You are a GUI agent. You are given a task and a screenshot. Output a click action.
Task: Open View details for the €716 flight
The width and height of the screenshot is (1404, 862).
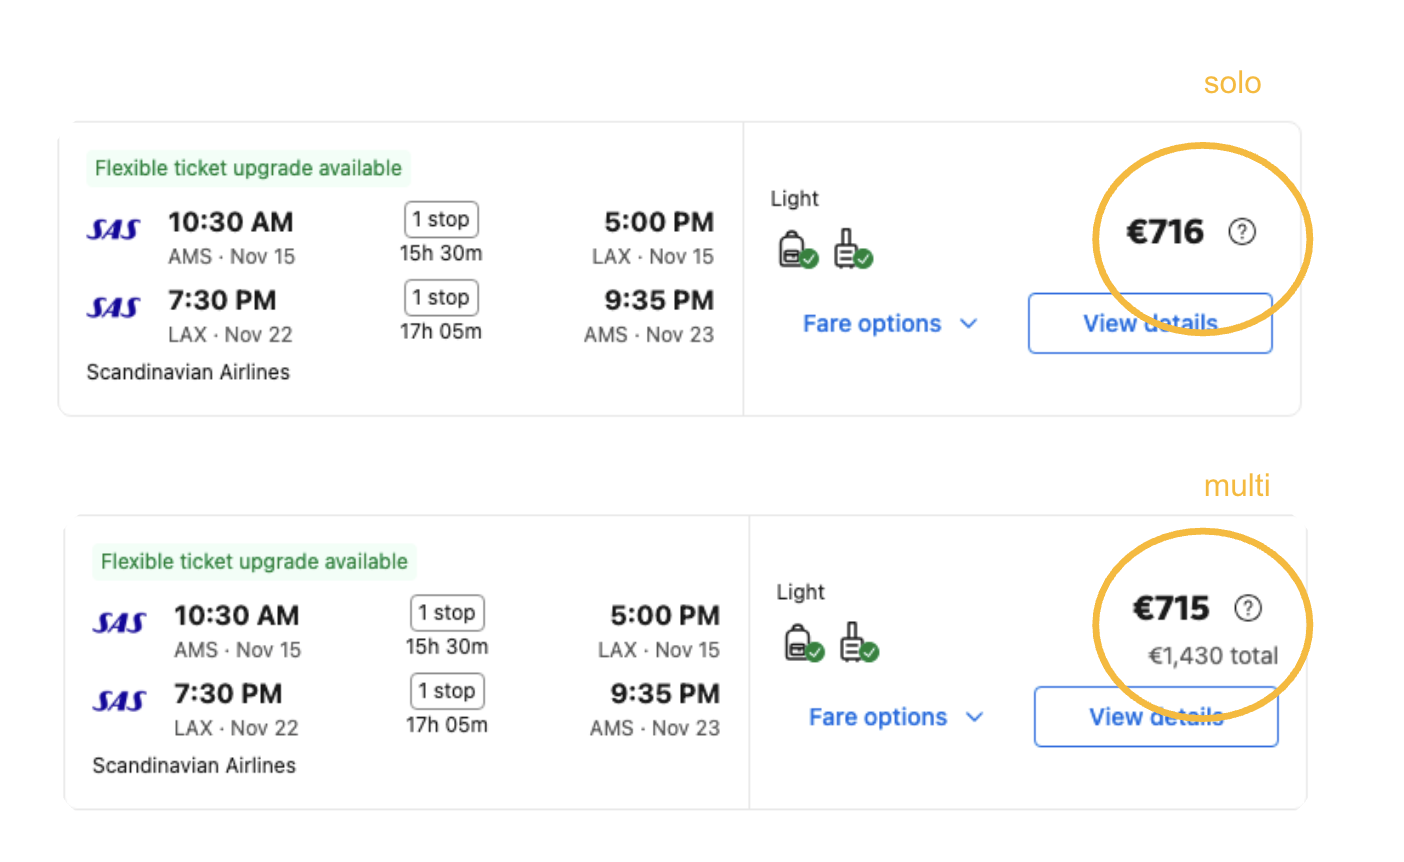tap(1150, 323)
